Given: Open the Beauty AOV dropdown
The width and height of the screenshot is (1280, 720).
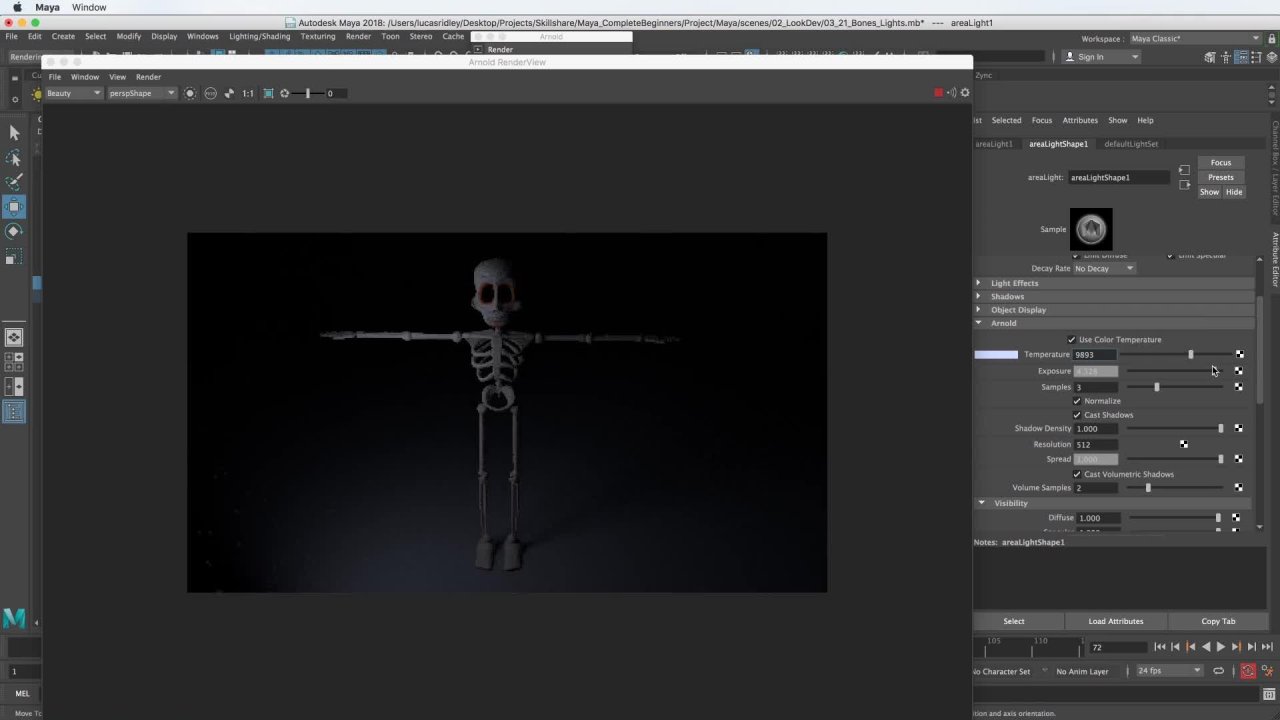Looking at the screenshot, I should pos(74,93).
